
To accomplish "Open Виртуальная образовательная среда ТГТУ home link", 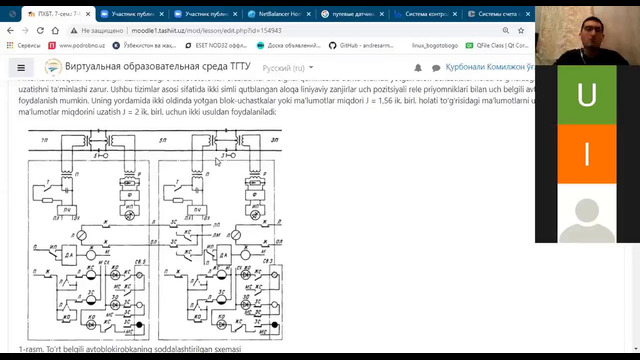I will pos(158,67).
